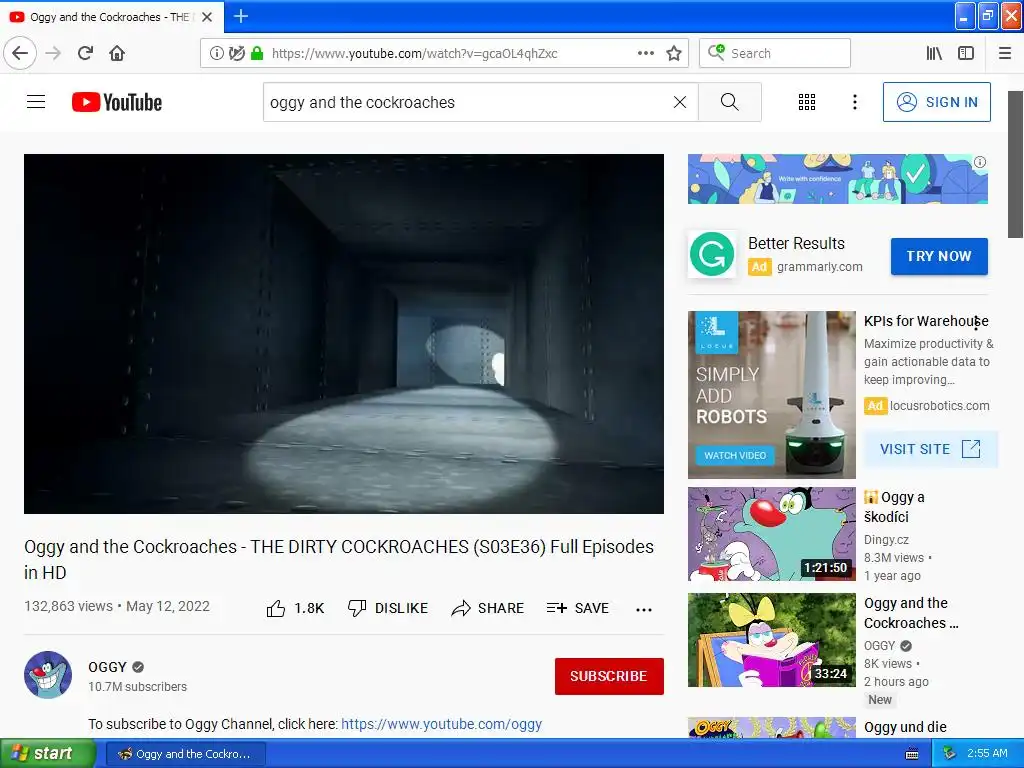Click TRY NOW on Grammarly ad
The width and height of the screenshot is (1024, 768).
[939, 256]
